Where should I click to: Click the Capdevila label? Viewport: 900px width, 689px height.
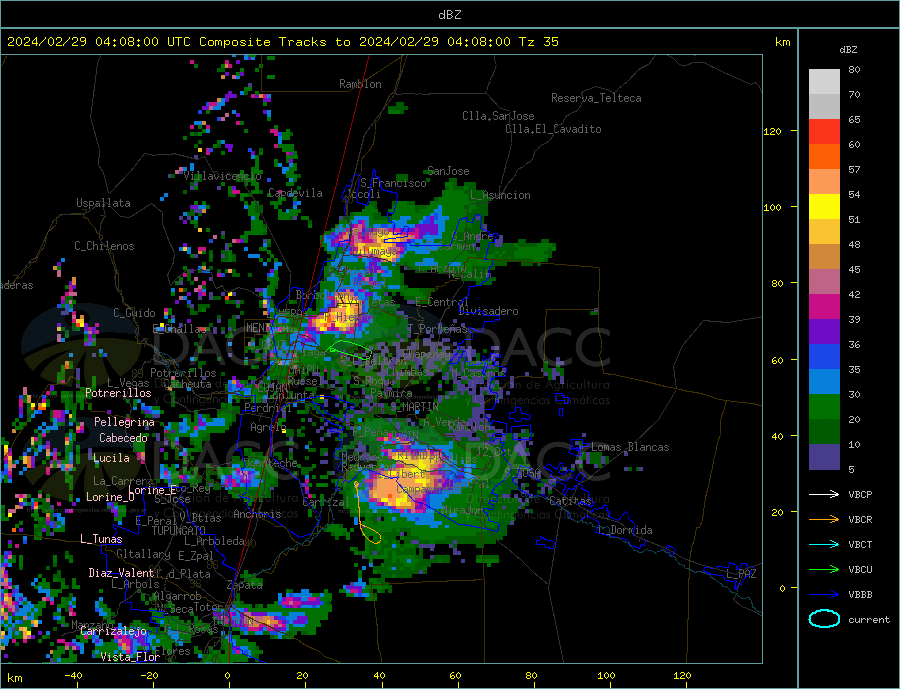click(x=295, y=193)
